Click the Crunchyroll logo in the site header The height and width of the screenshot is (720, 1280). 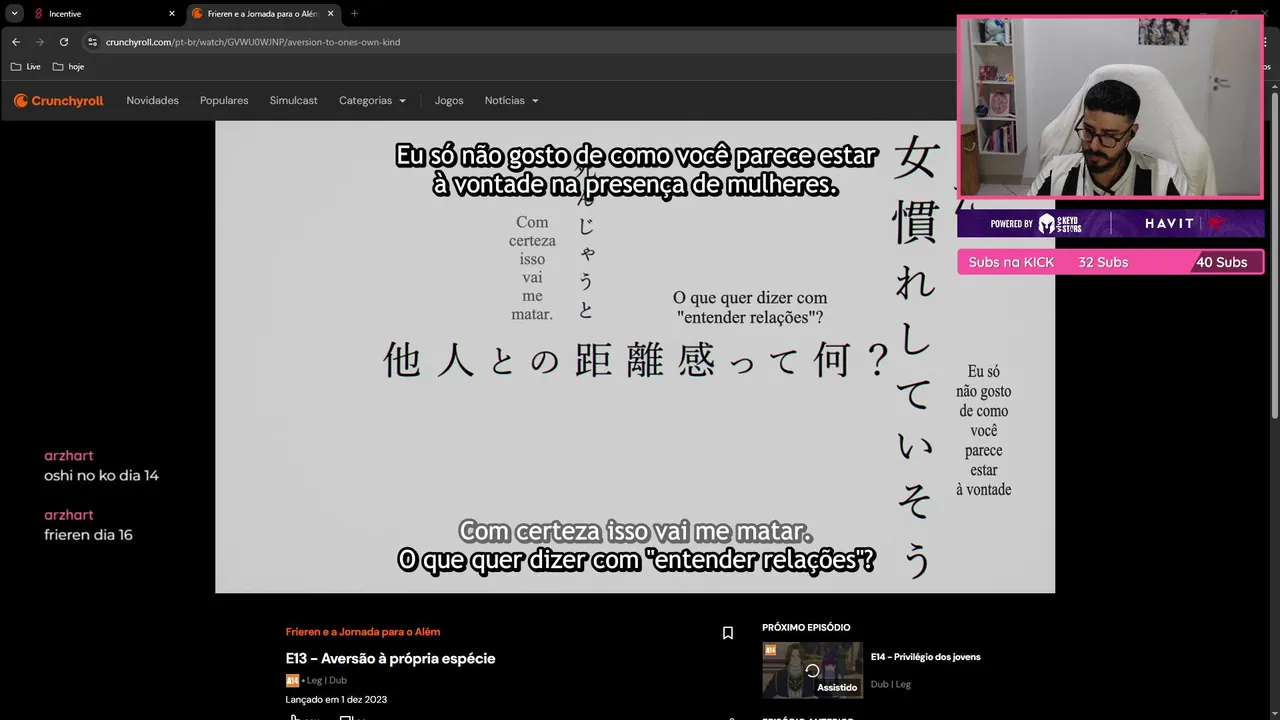(58, 101)
